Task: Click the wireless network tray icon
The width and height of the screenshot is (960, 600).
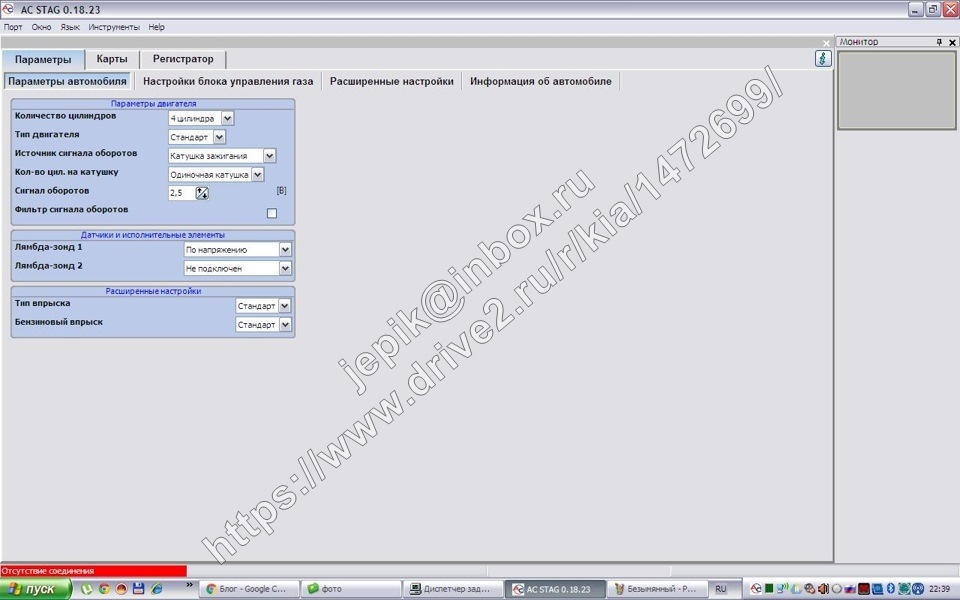Action: point(782,588)
